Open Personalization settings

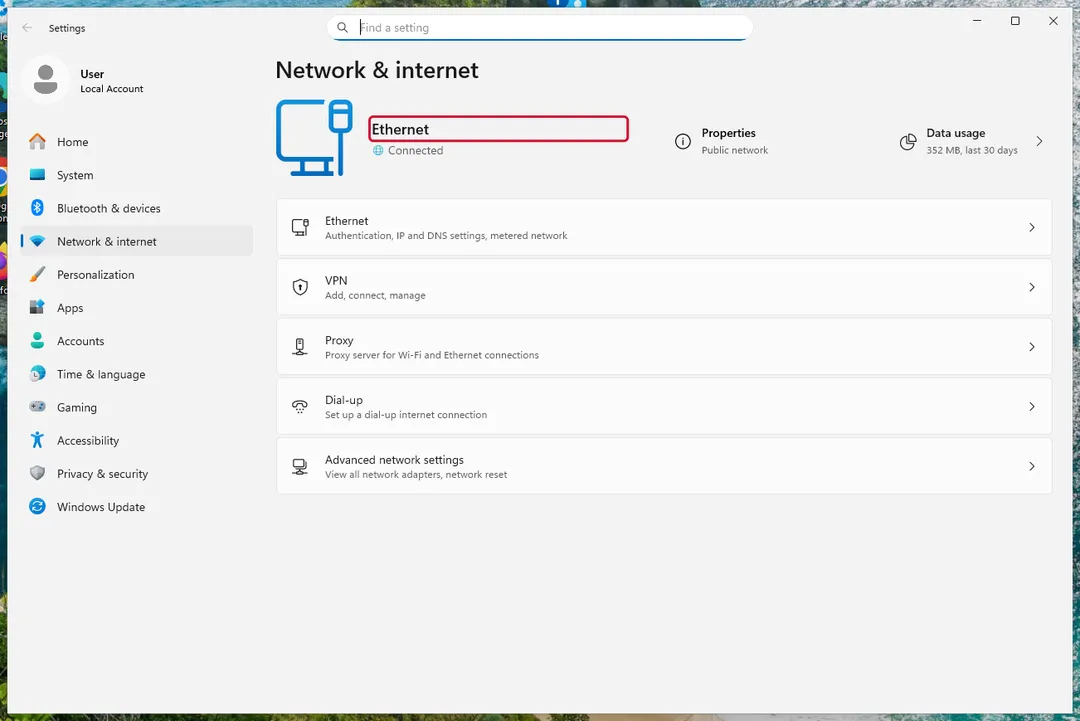click(136, 274)
